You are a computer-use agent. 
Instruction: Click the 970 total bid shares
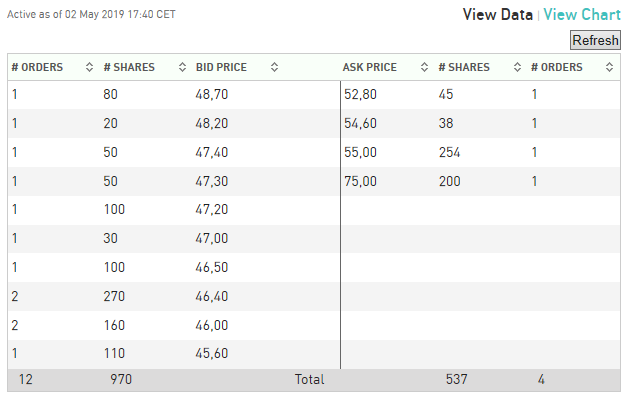[121, 379]
